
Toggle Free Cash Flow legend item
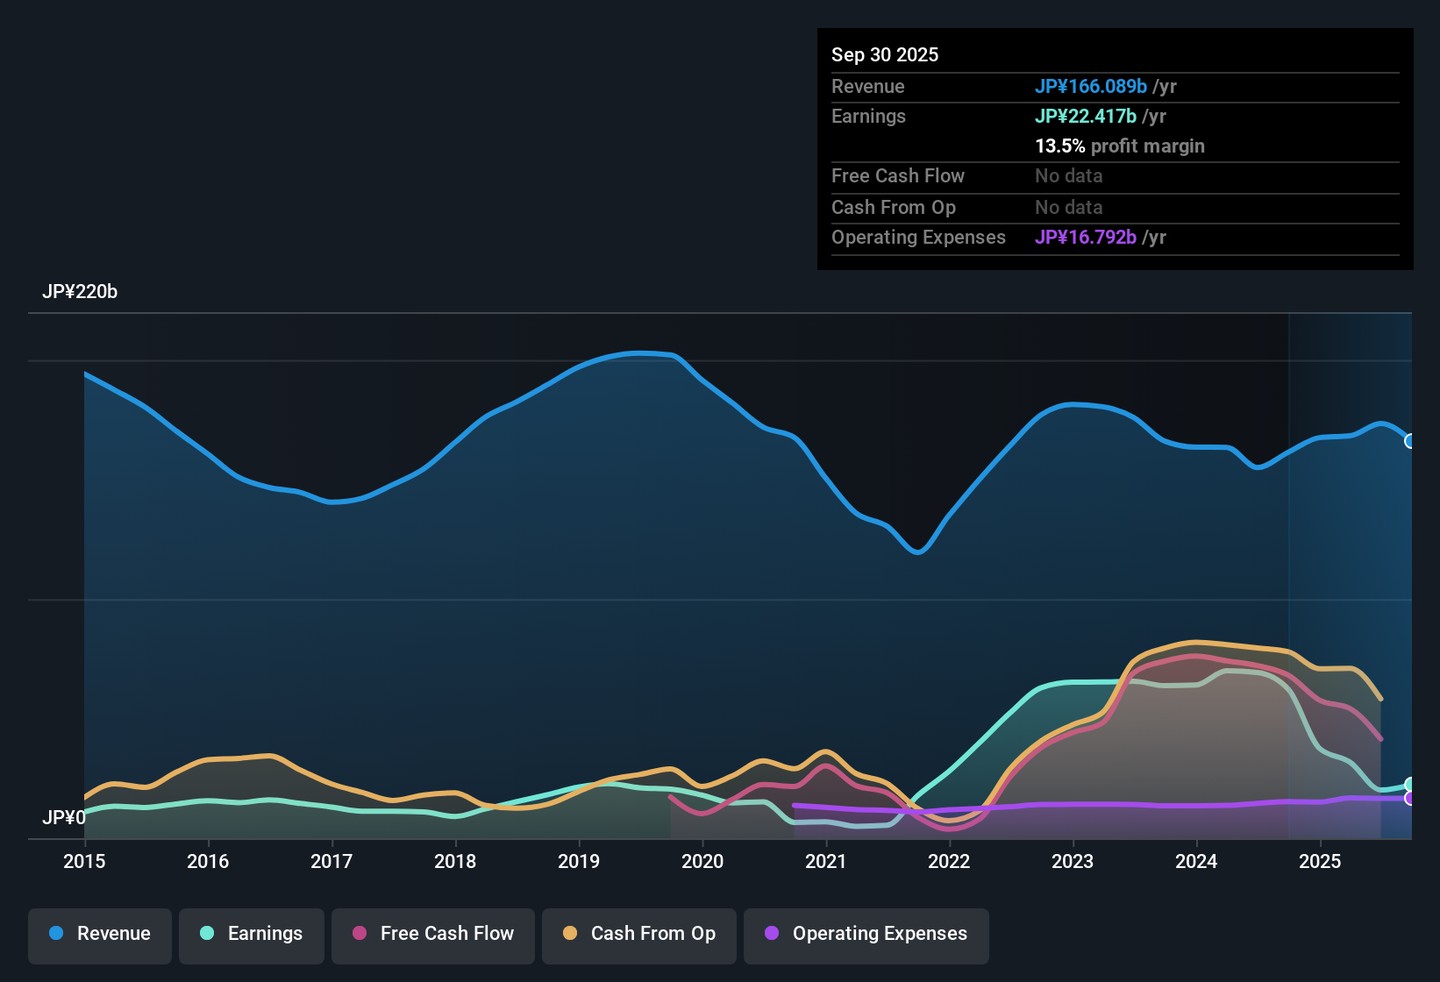(433, 934)
